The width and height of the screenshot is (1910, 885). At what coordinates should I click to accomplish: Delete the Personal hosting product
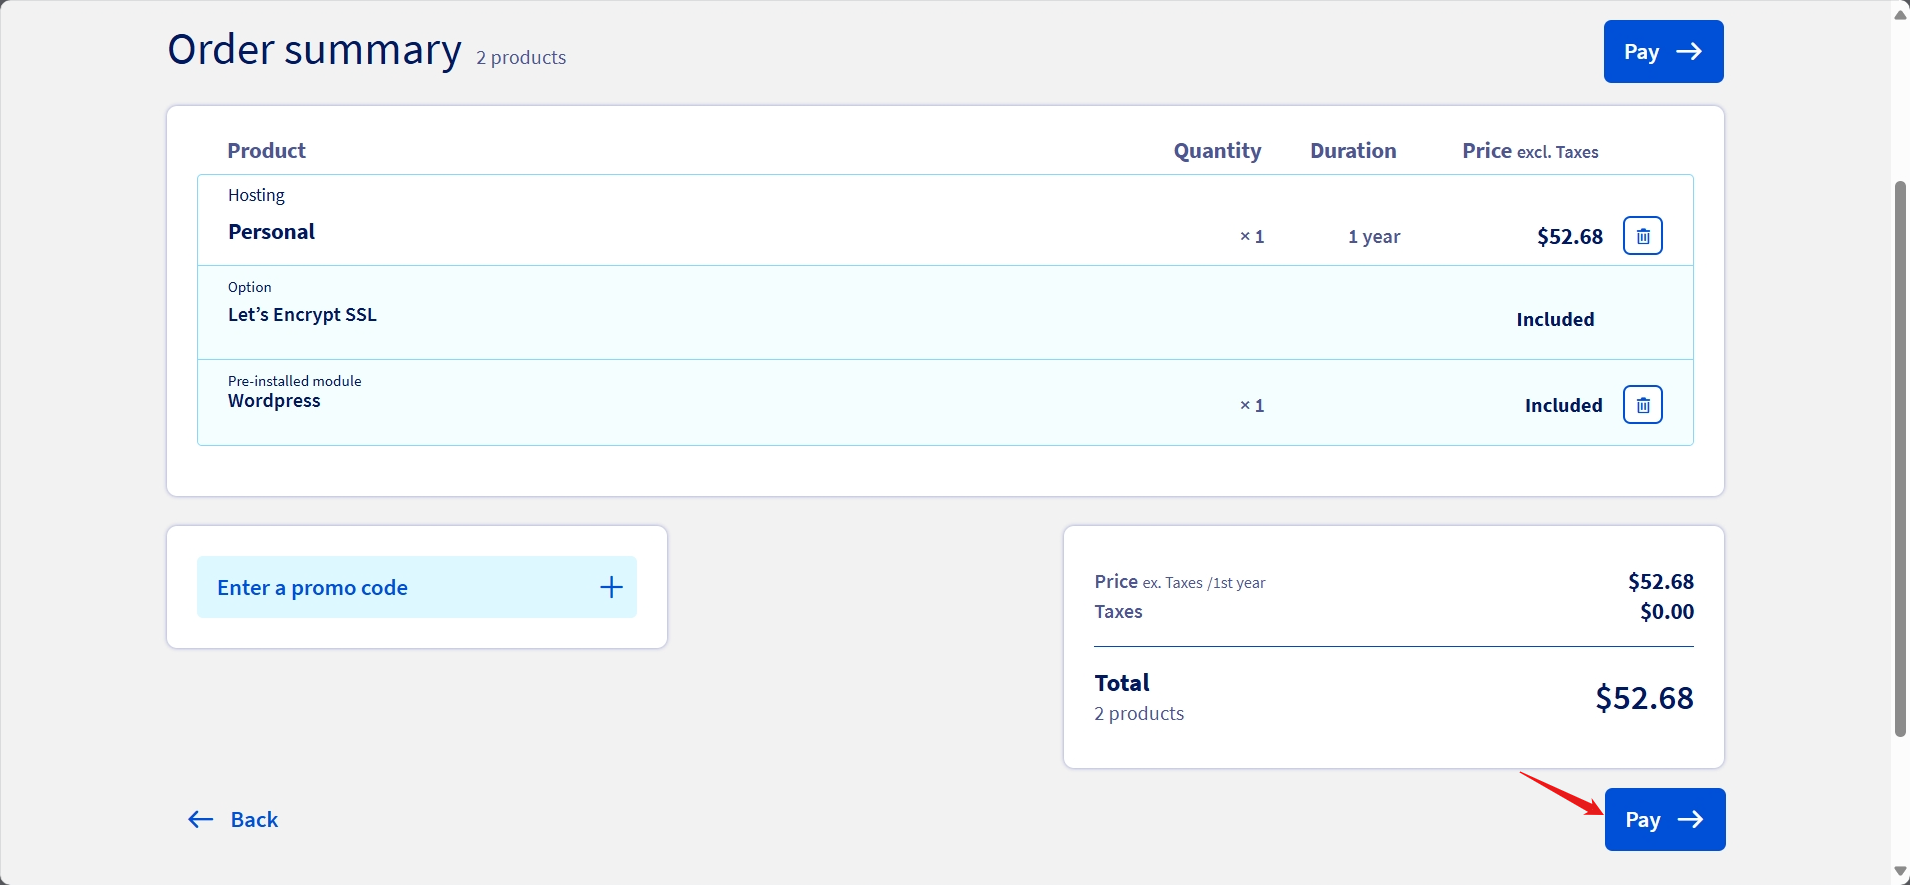pos(1642,236)
